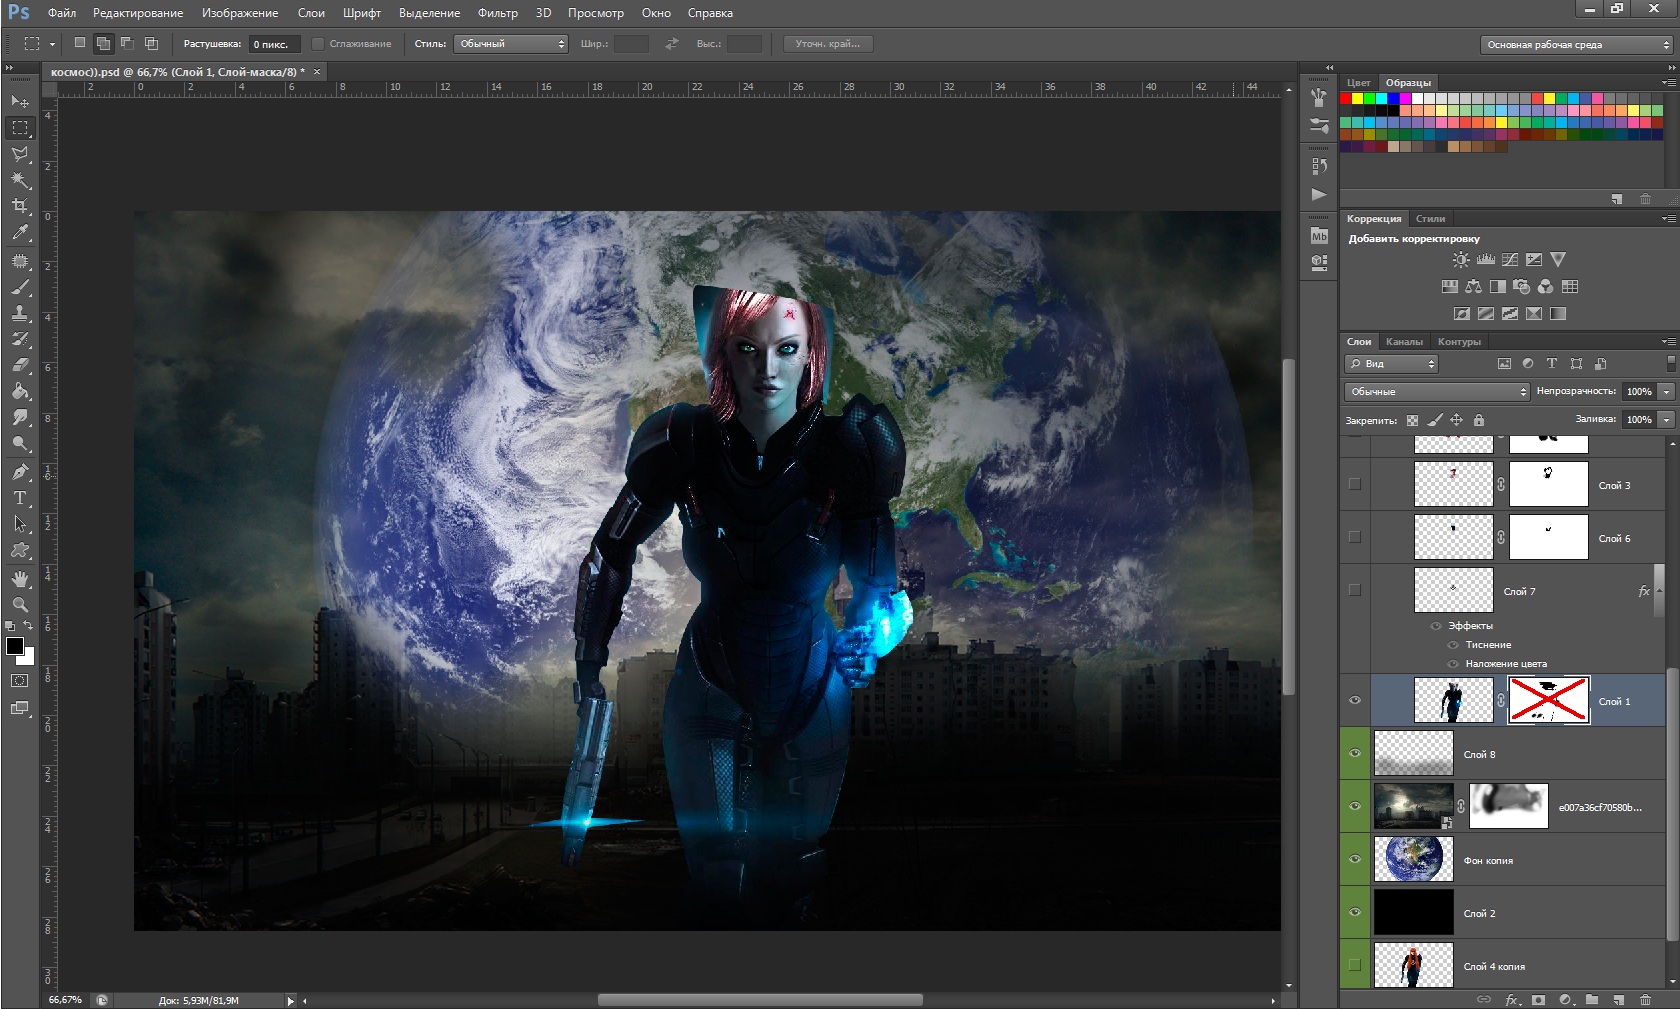
Task: Open the Layers panel options menu
Action: point(1668,342)
